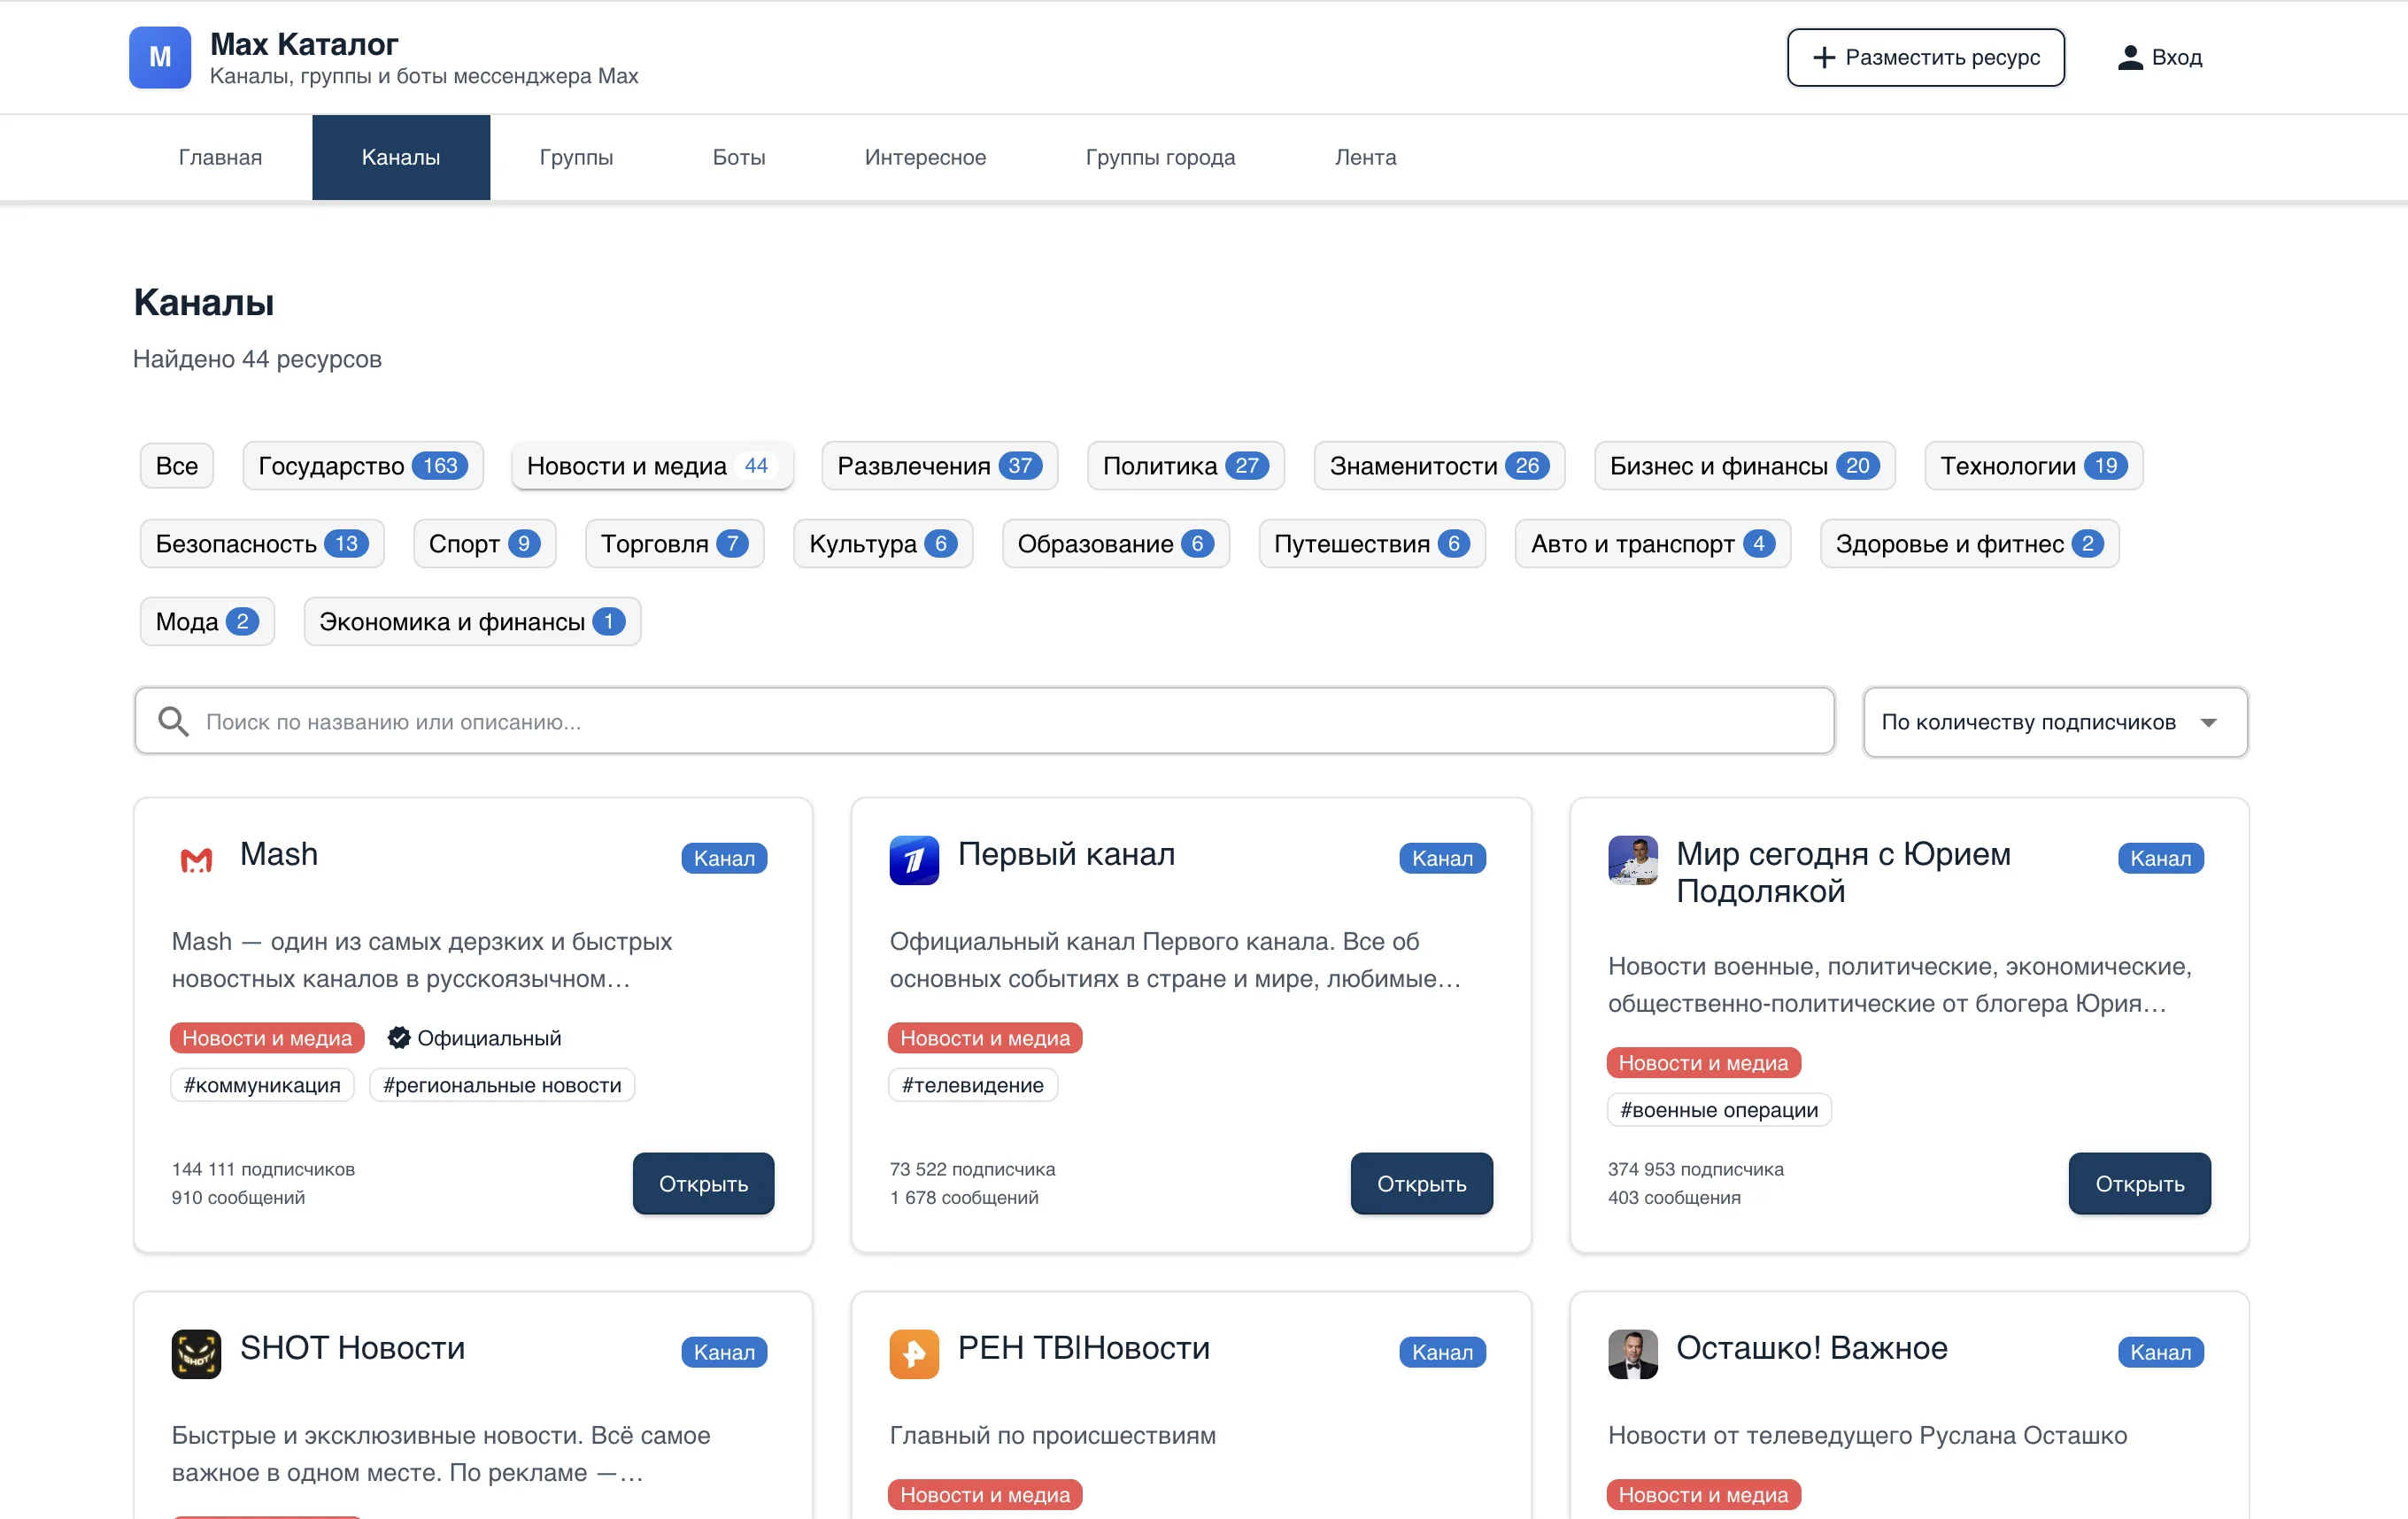This screenshot has width=2408, height=1519.
Task: Toggle the Государство 163 category filter
Action: (362, 466)
